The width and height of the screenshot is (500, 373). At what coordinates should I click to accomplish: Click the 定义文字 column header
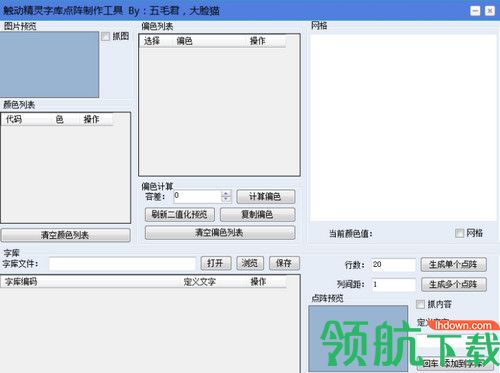213,282
